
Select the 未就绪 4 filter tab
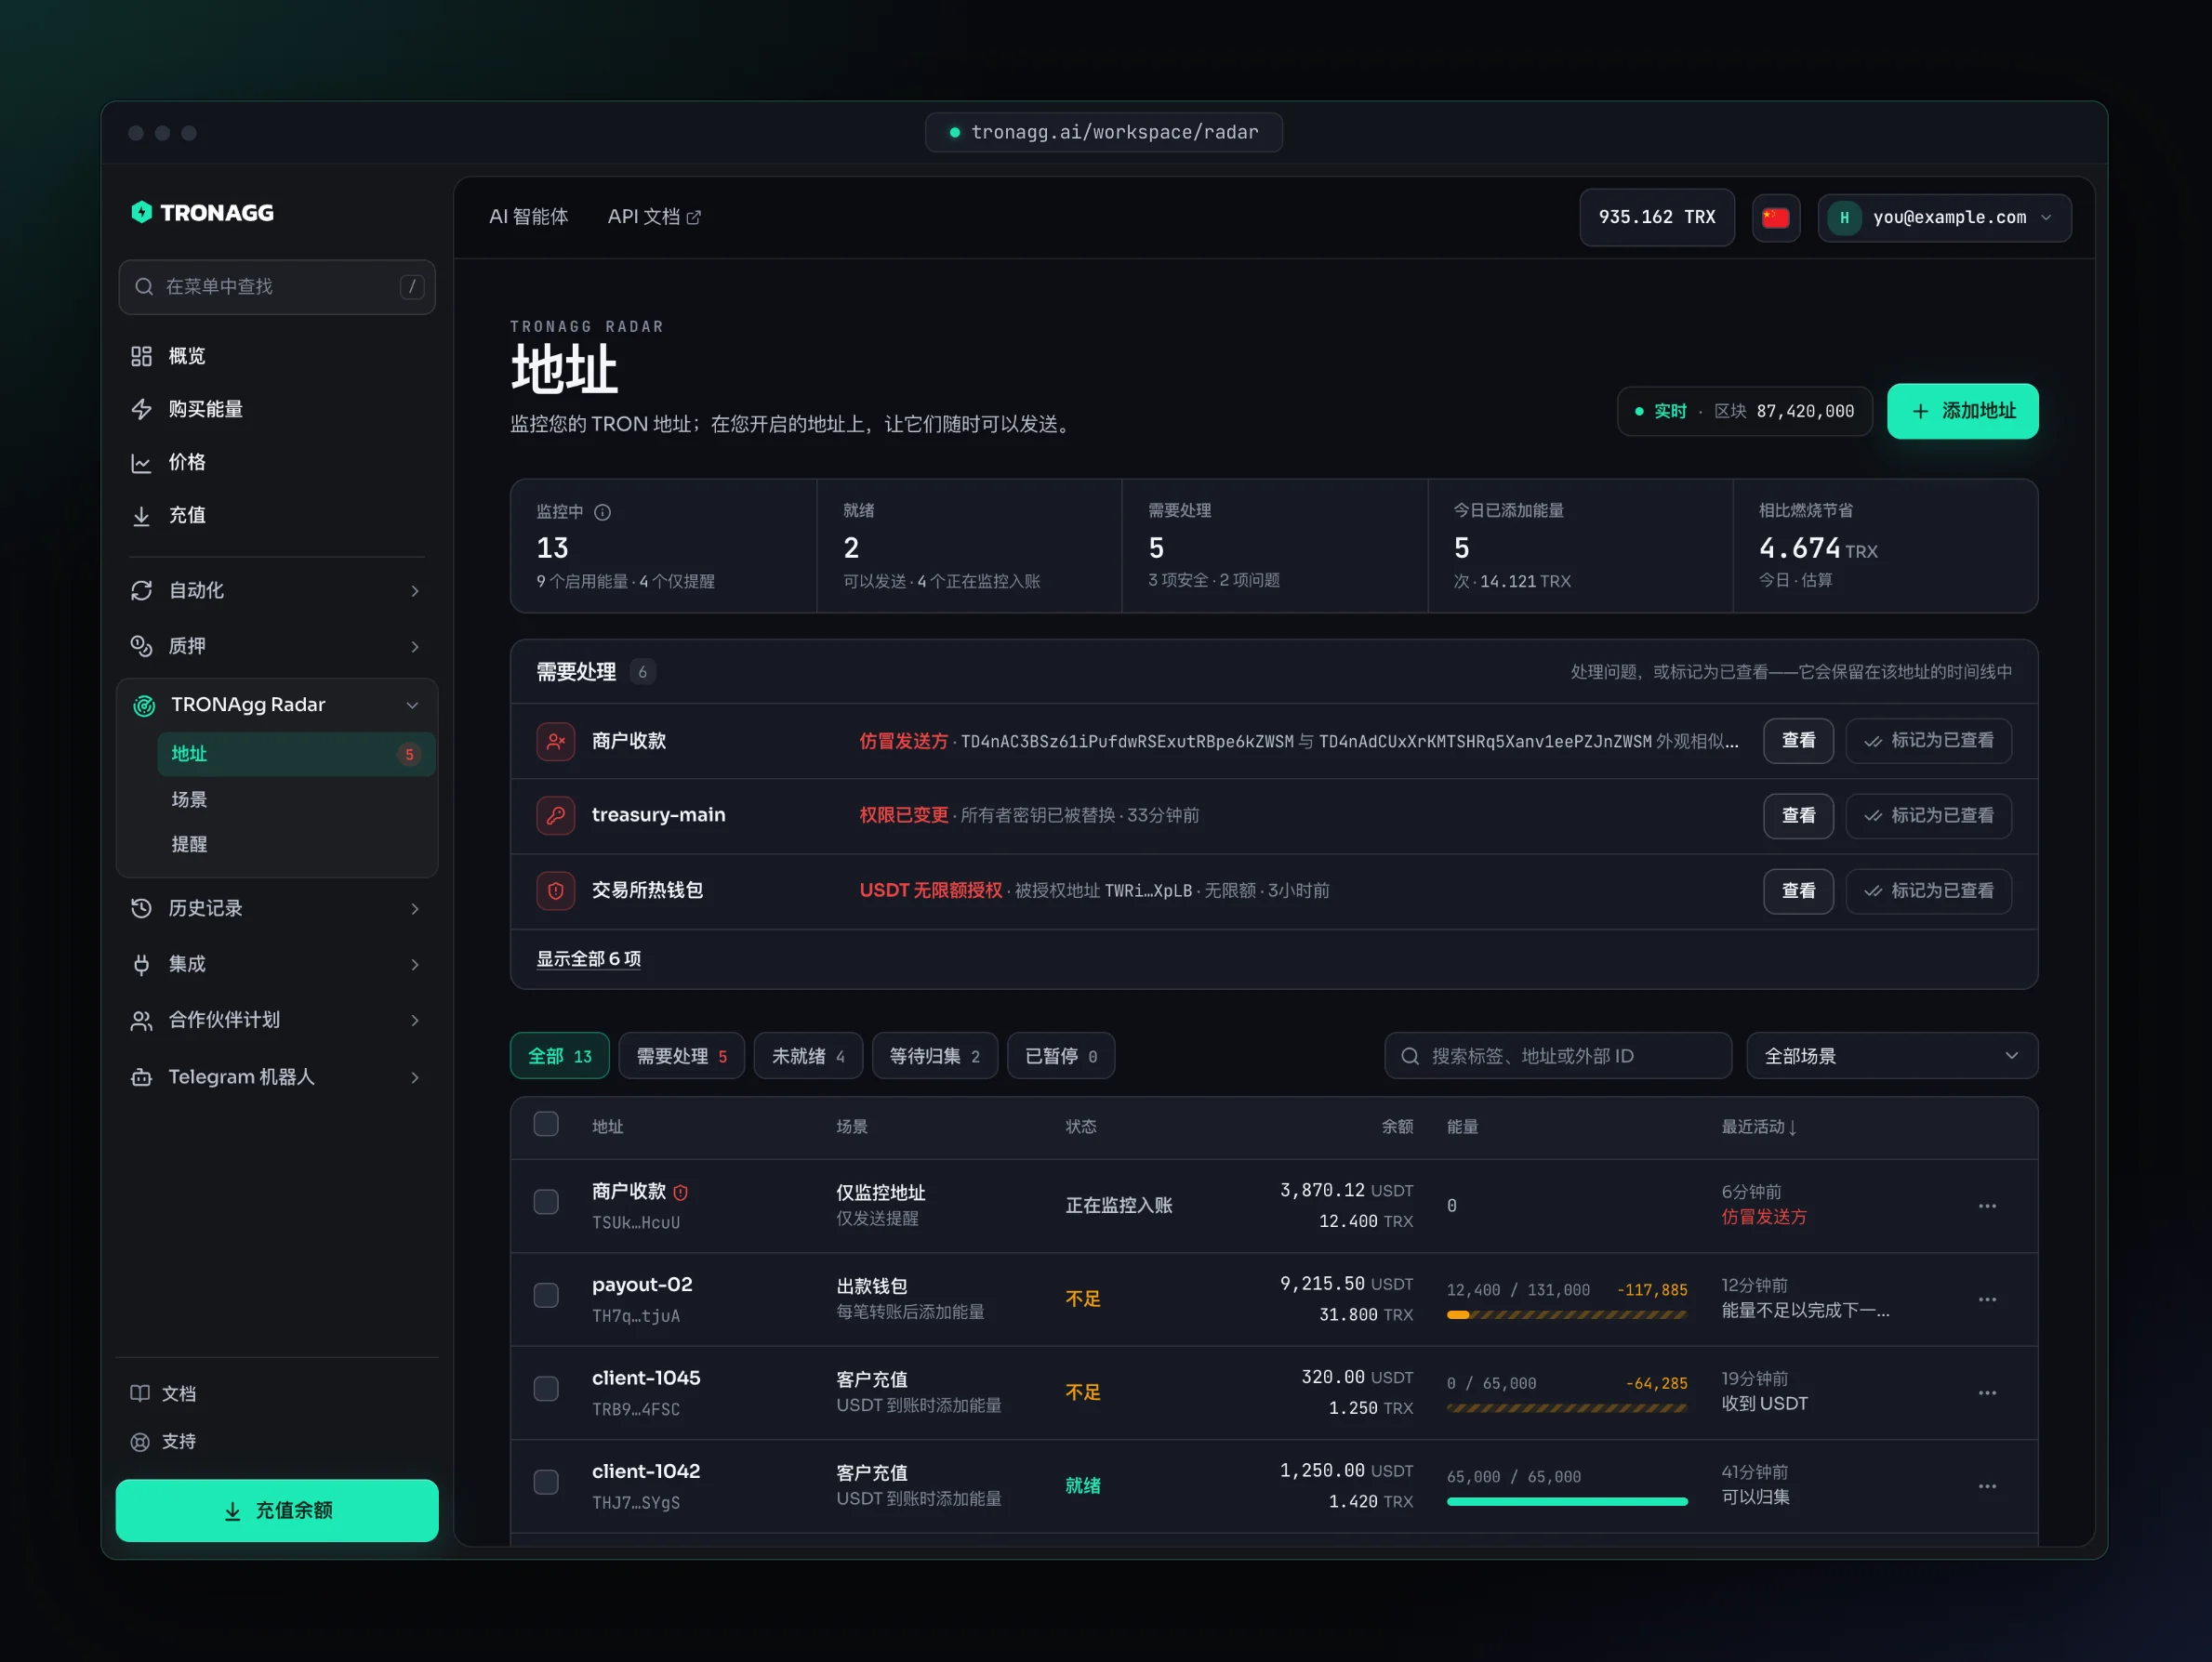pos(808,1056)
